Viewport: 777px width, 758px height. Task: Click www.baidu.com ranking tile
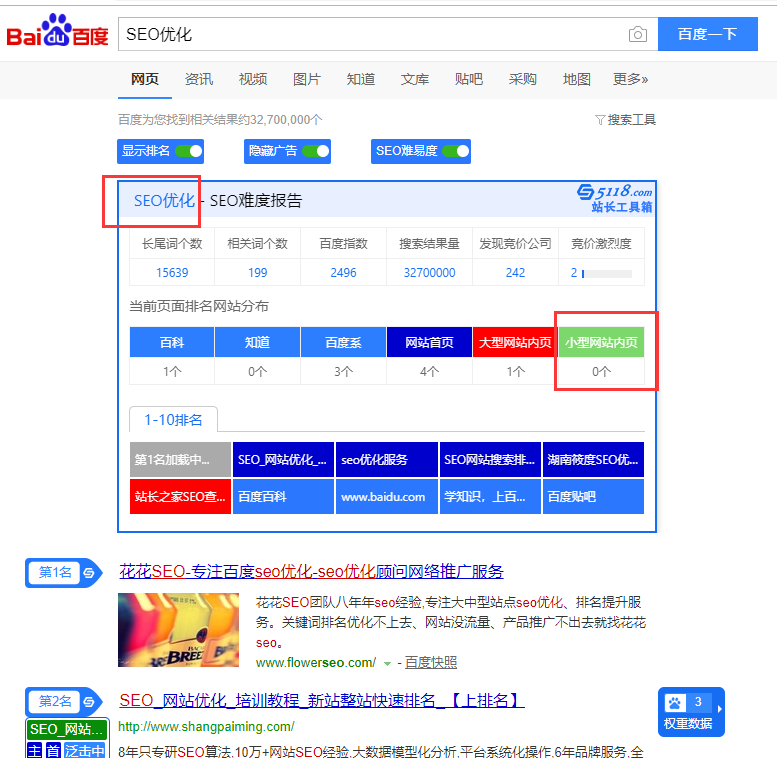coord(387,496)
